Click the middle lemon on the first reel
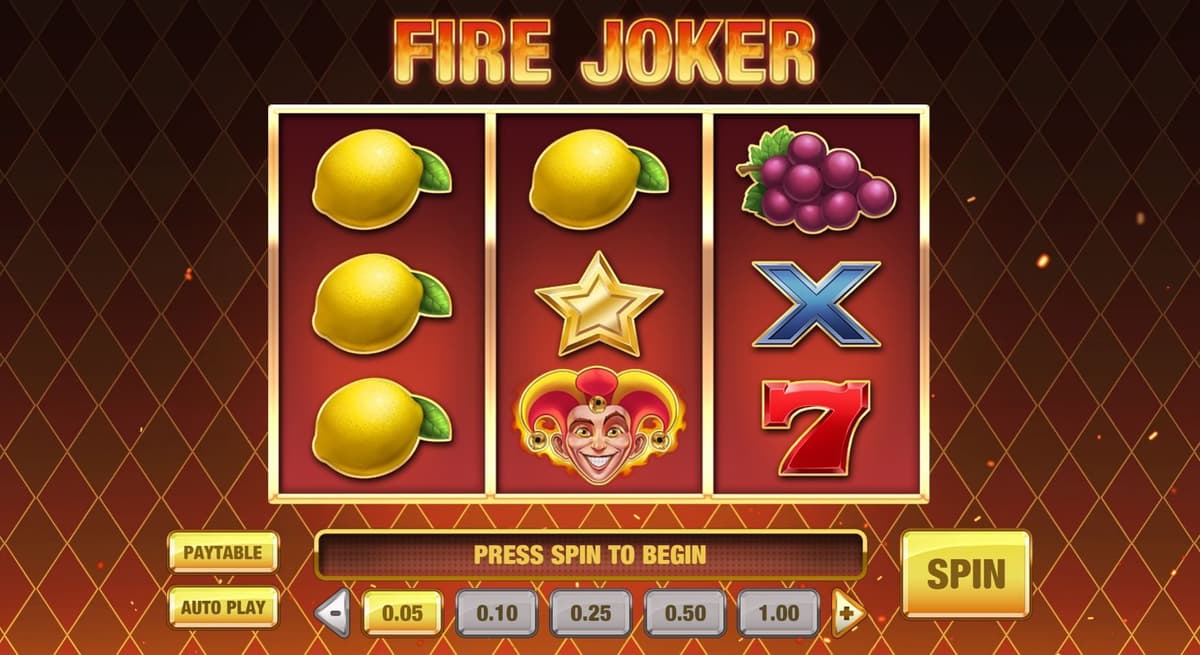 coord(382,303)
